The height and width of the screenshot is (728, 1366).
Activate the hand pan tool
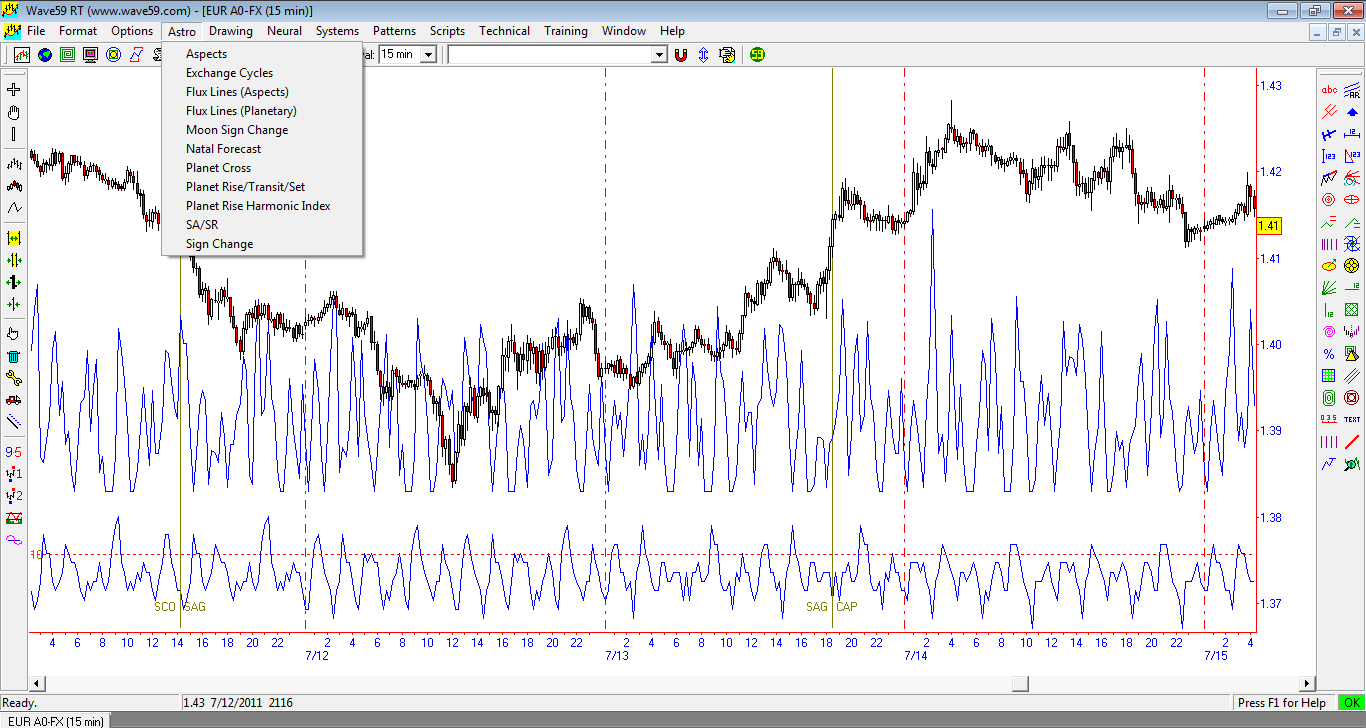[14, 112]
